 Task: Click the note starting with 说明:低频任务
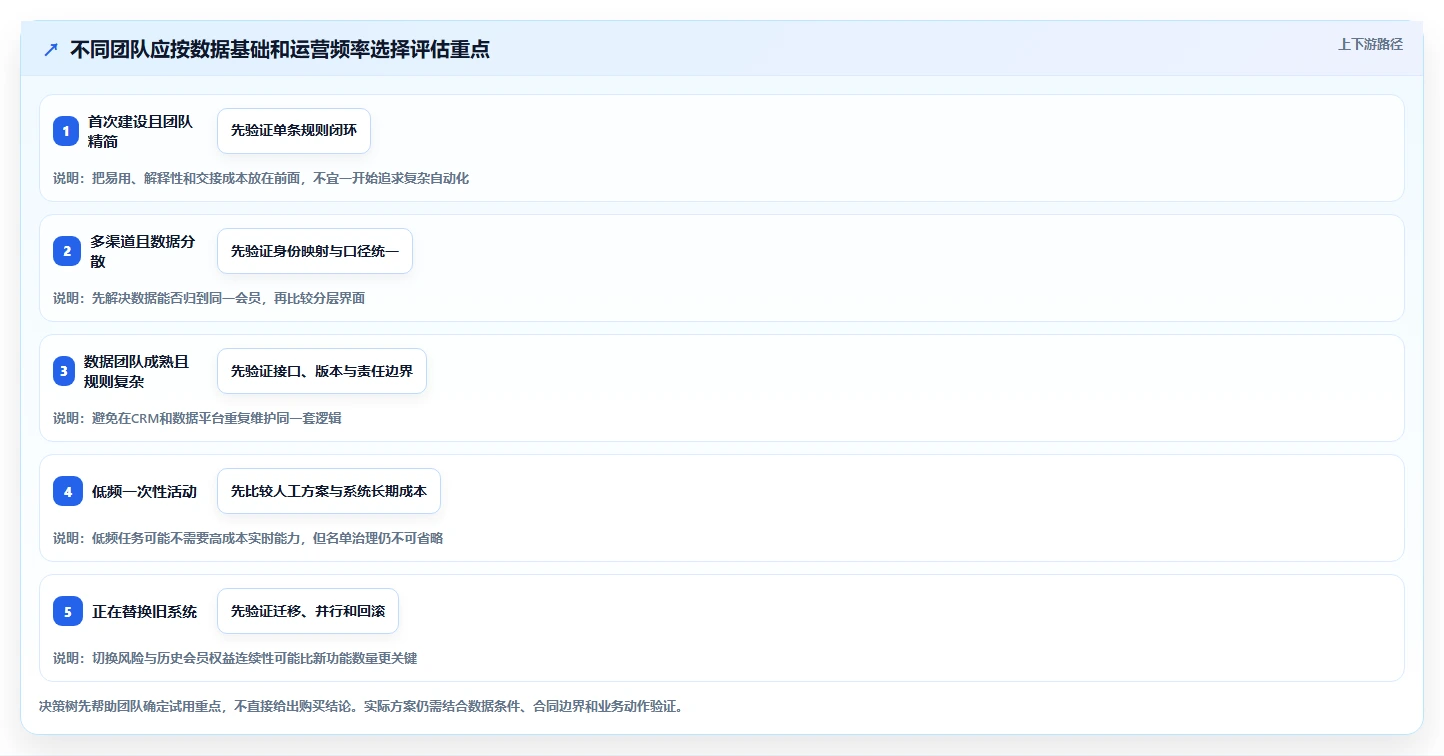pos(248,538)
